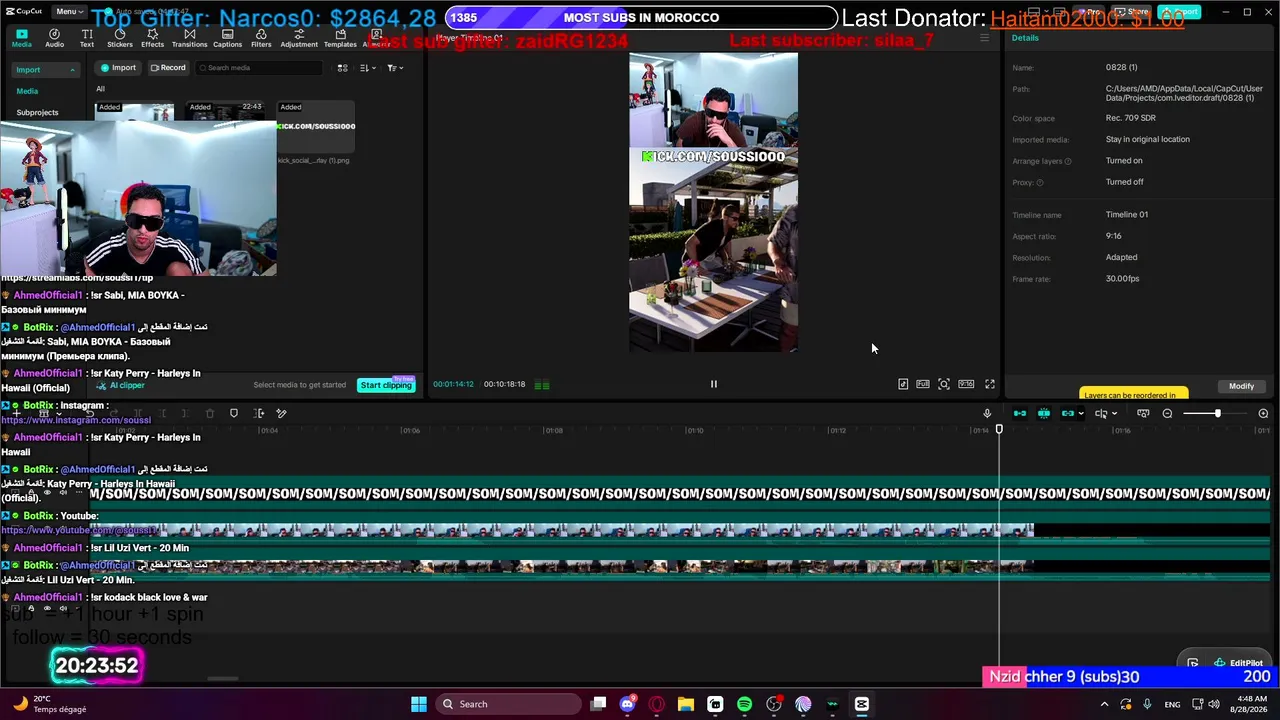The image size is (1280, 720).
Task: Expand the linkage options arrow
Action: 1081,414
